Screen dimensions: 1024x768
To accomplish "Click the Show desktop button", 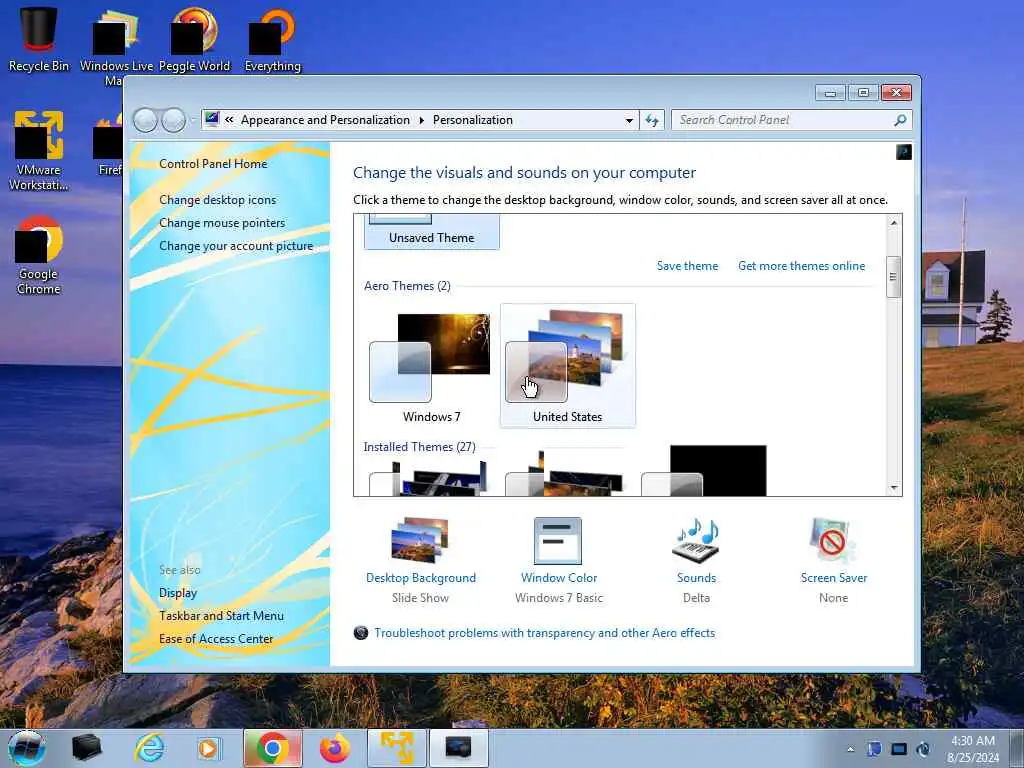I will 1016,748.
